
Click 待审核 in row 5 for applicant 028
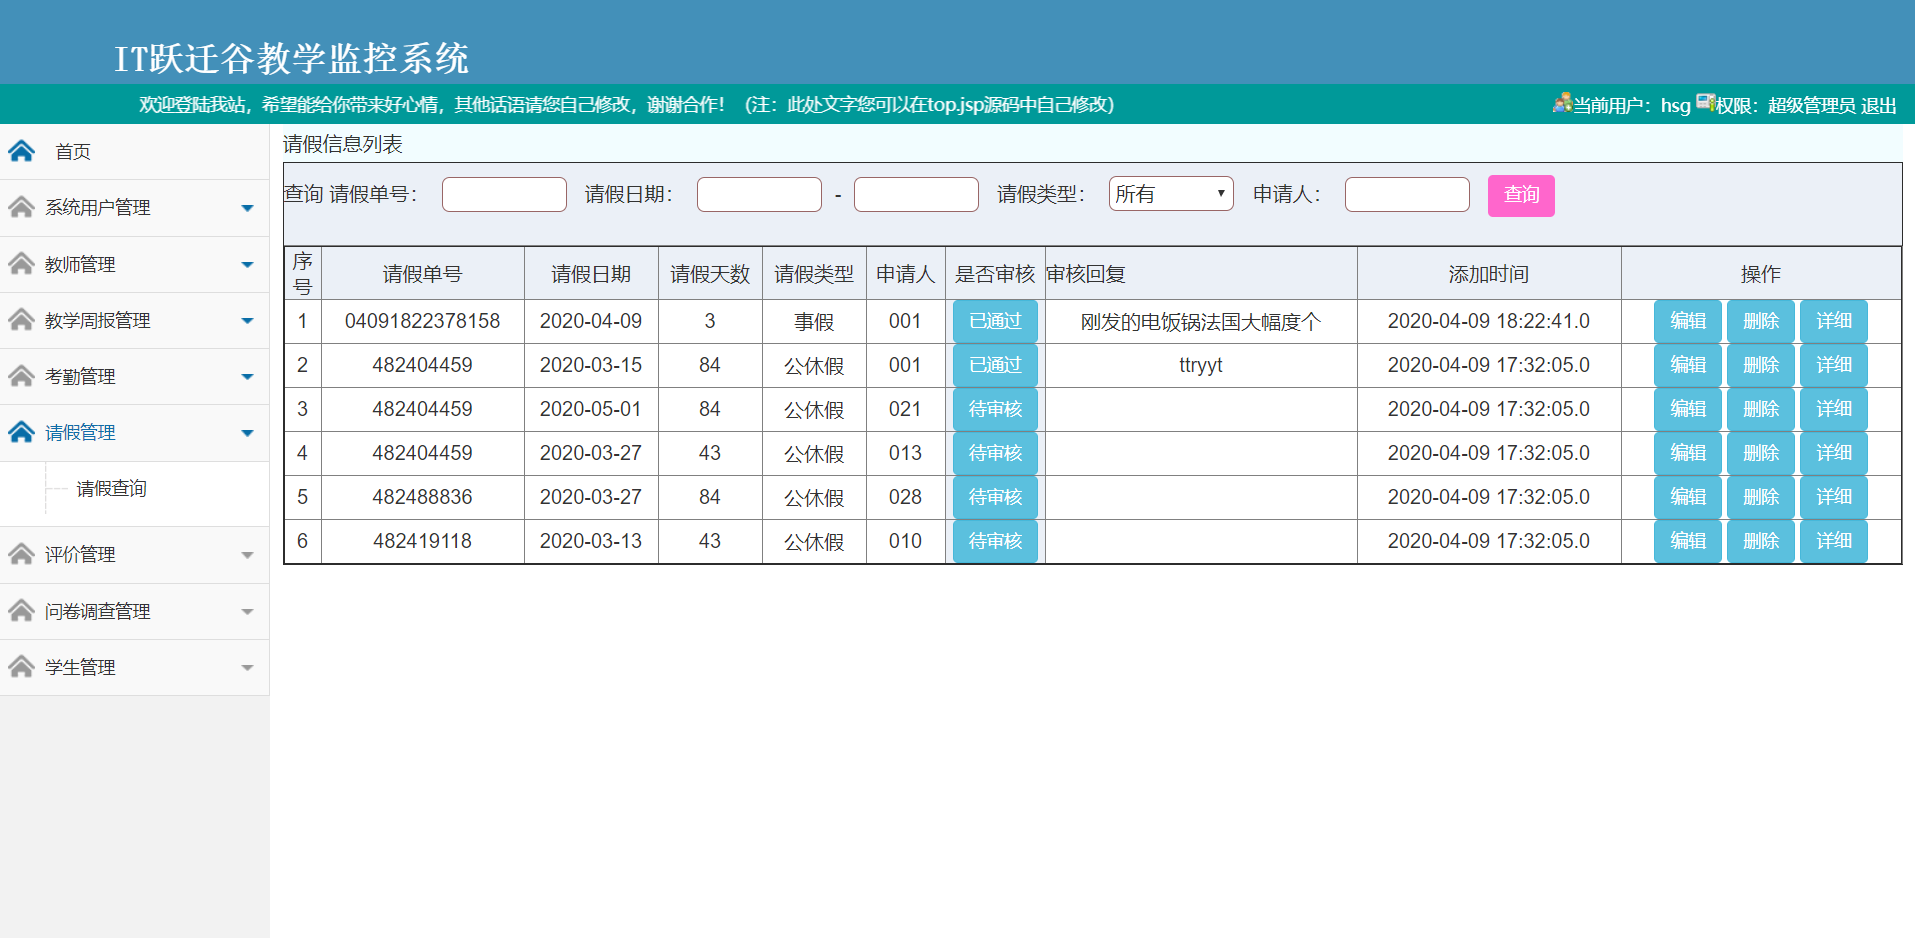[995, 497]
